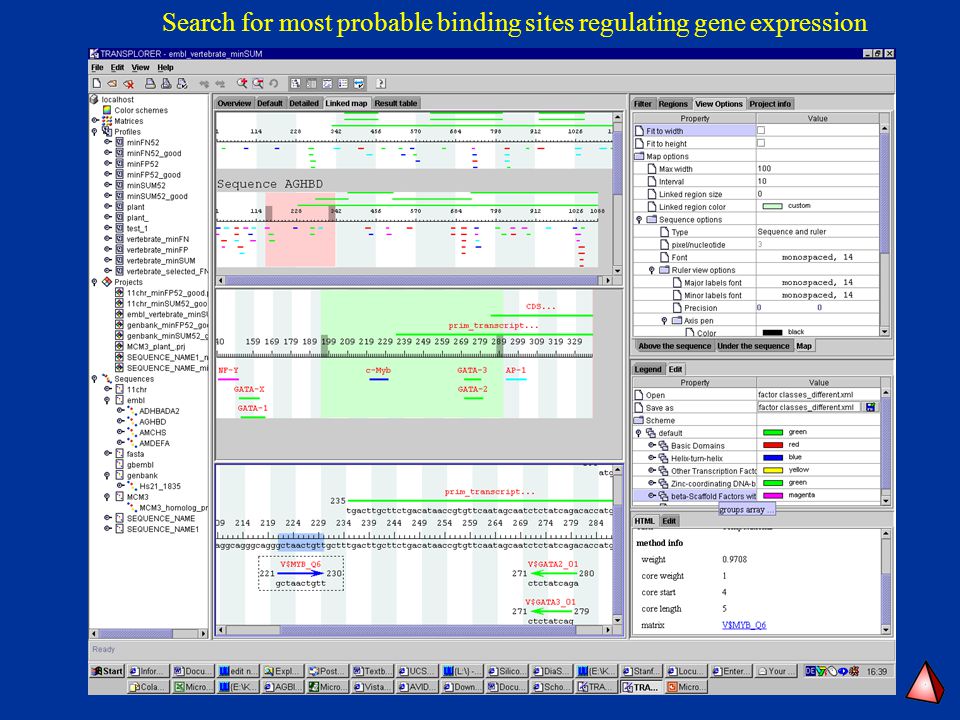Screen dimensions: 960x720
Task: Expand the Matrices tree node
Action: point(95,121)
